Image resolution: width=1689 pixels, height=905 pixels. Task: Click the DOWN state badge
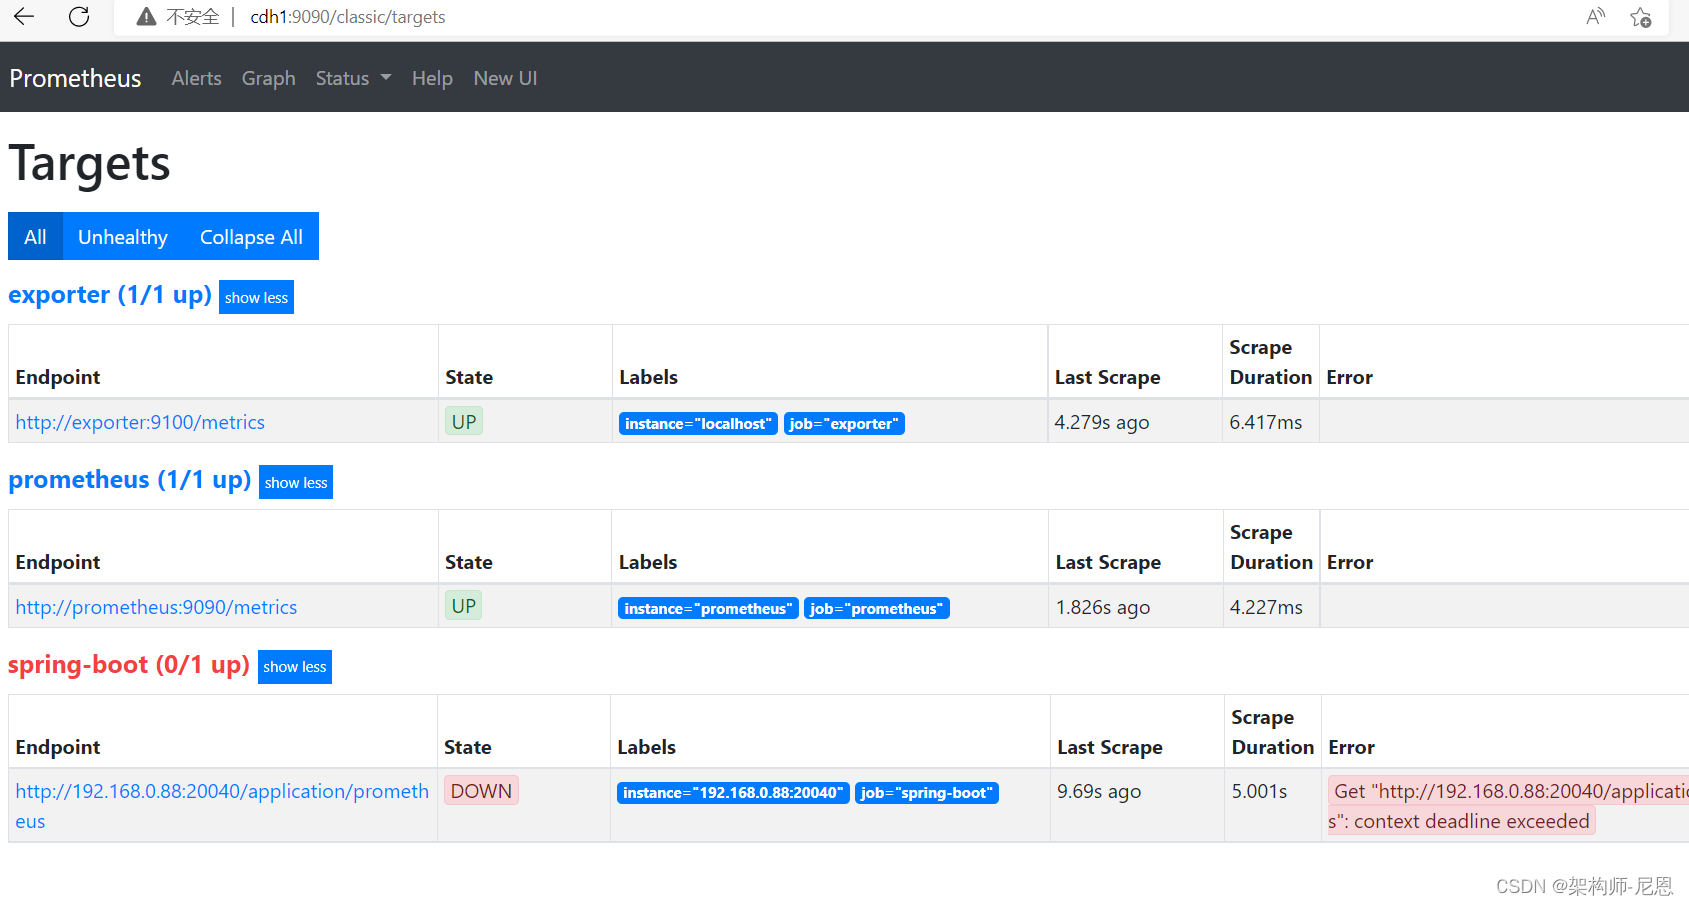pyautogui.click(x=481, y=790)
